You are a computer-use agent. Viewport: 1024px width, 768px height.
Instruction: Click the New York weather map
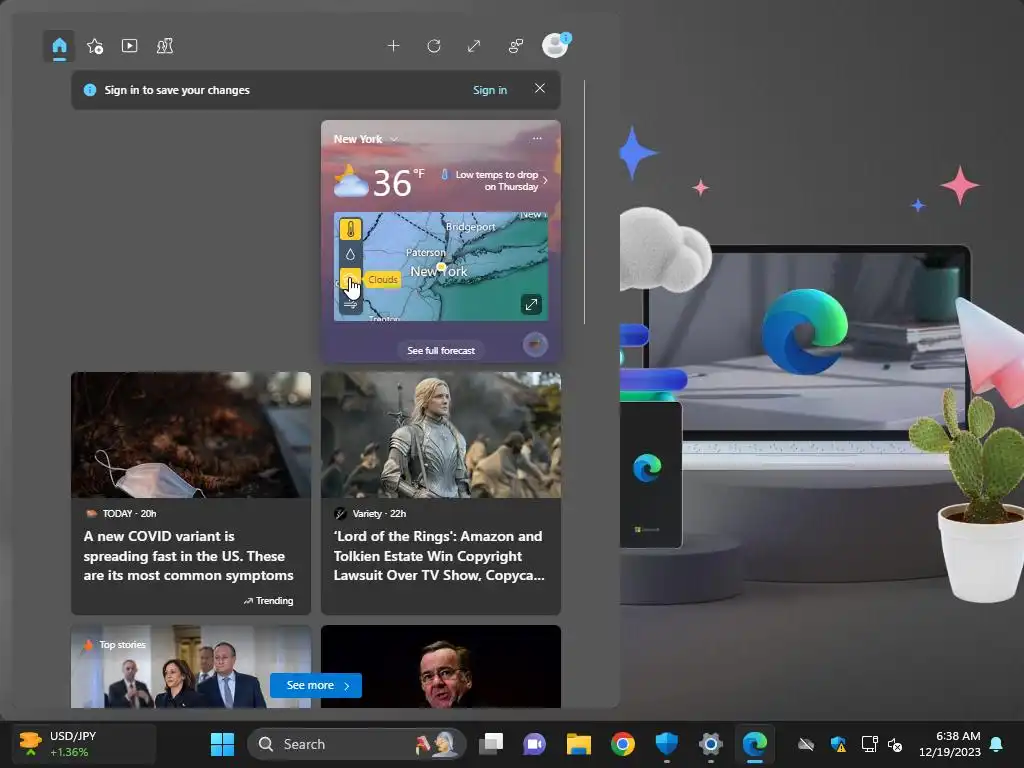pyautogui.click(x=441, y=266)
